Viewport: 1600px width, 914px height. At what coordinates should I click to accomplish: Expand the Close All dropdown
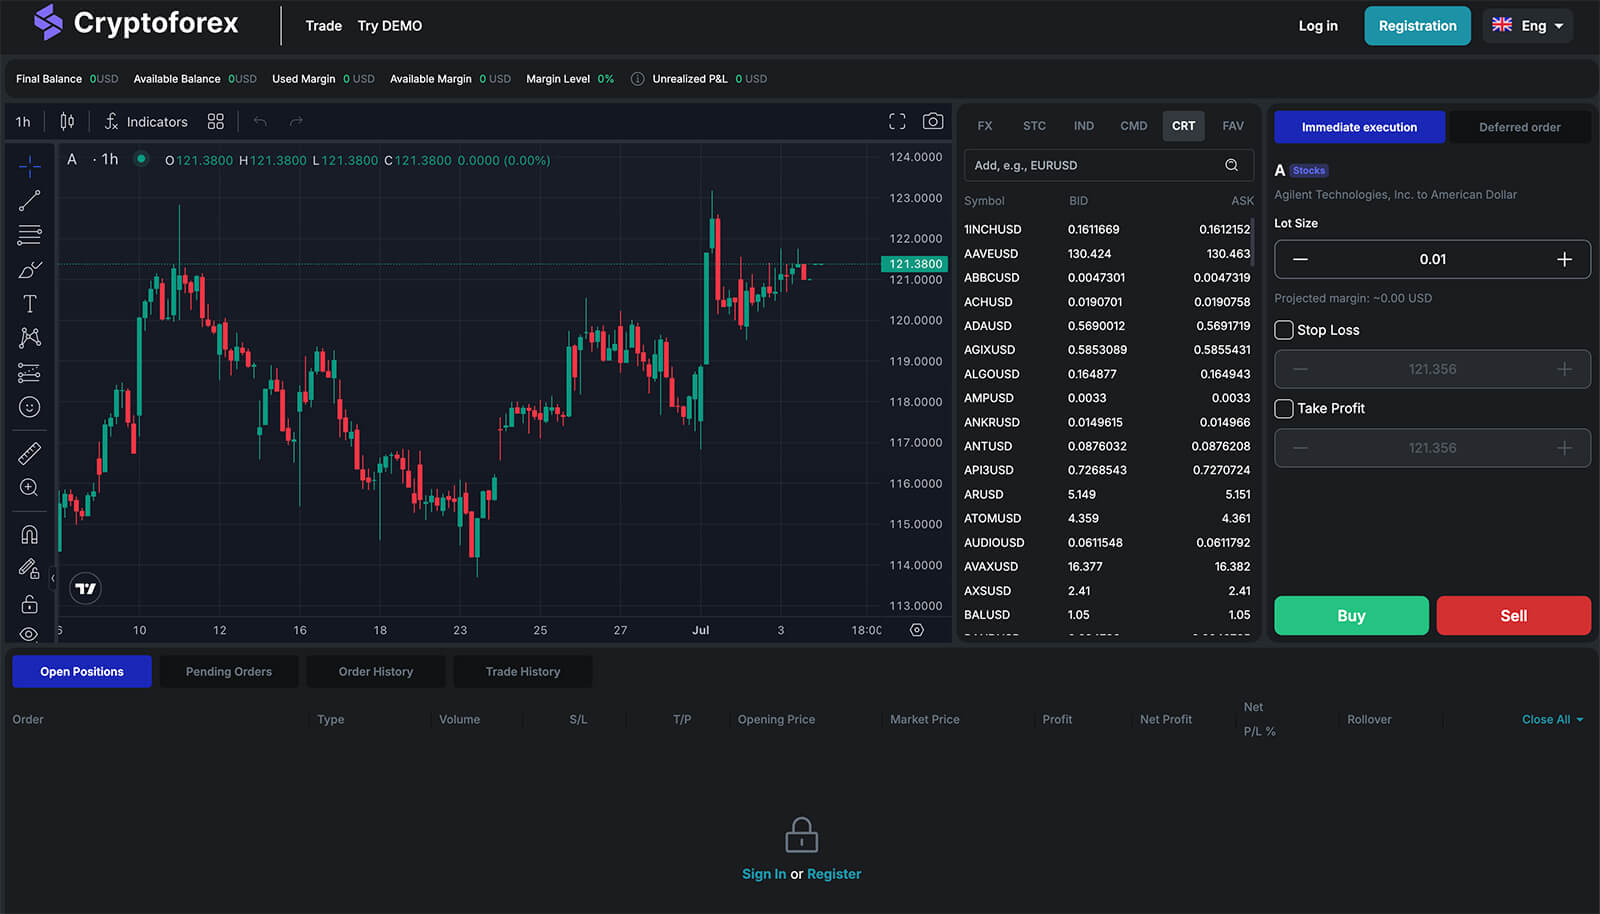click(1552, 719)
